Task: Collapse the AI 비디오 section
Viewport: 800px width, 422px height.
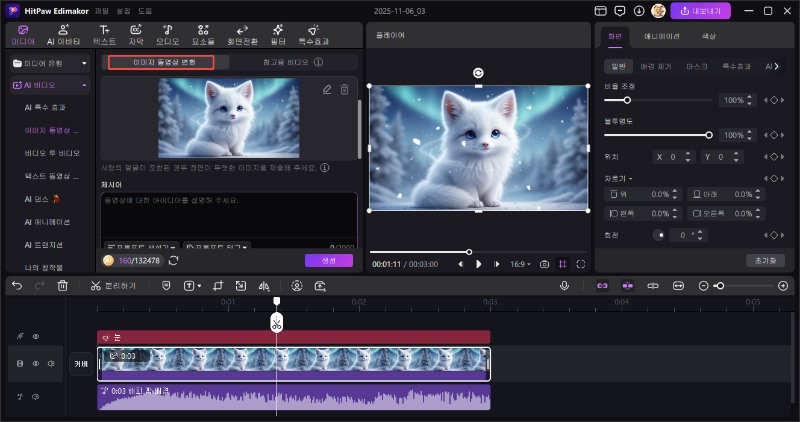Action: (84, 85)
